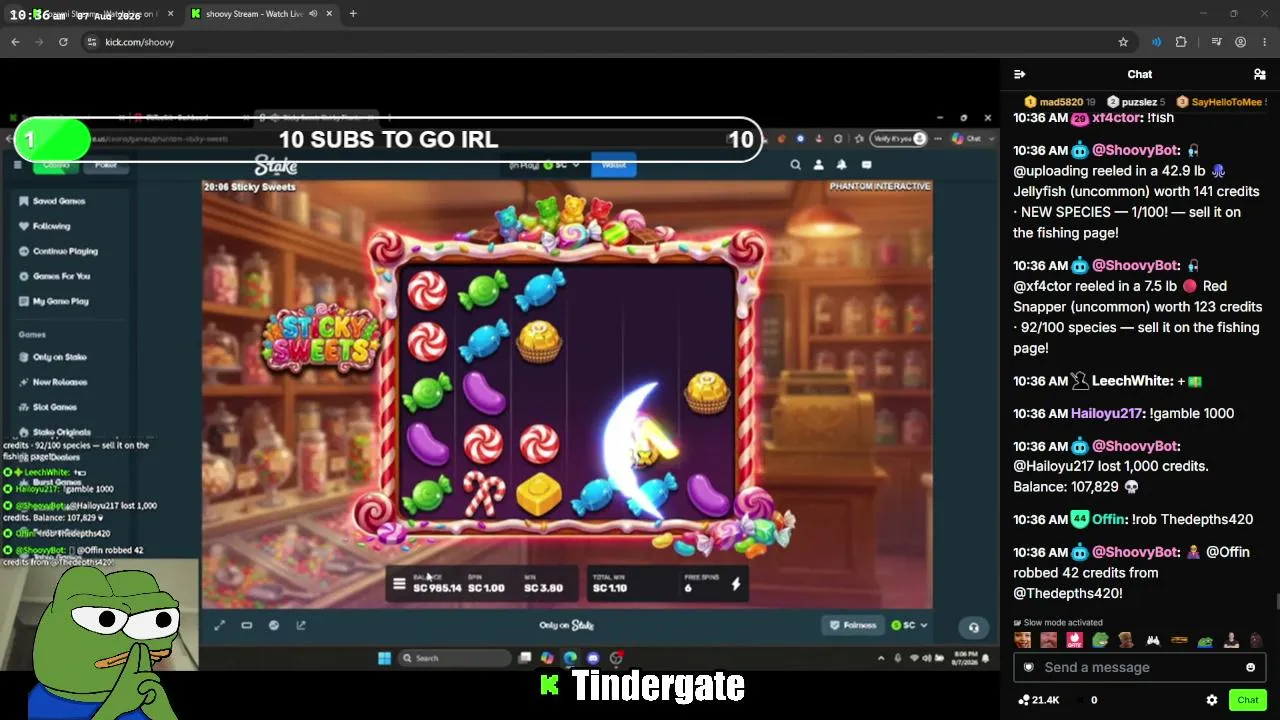Open the chat users list icon
1280x720 pixels.
1259,74
